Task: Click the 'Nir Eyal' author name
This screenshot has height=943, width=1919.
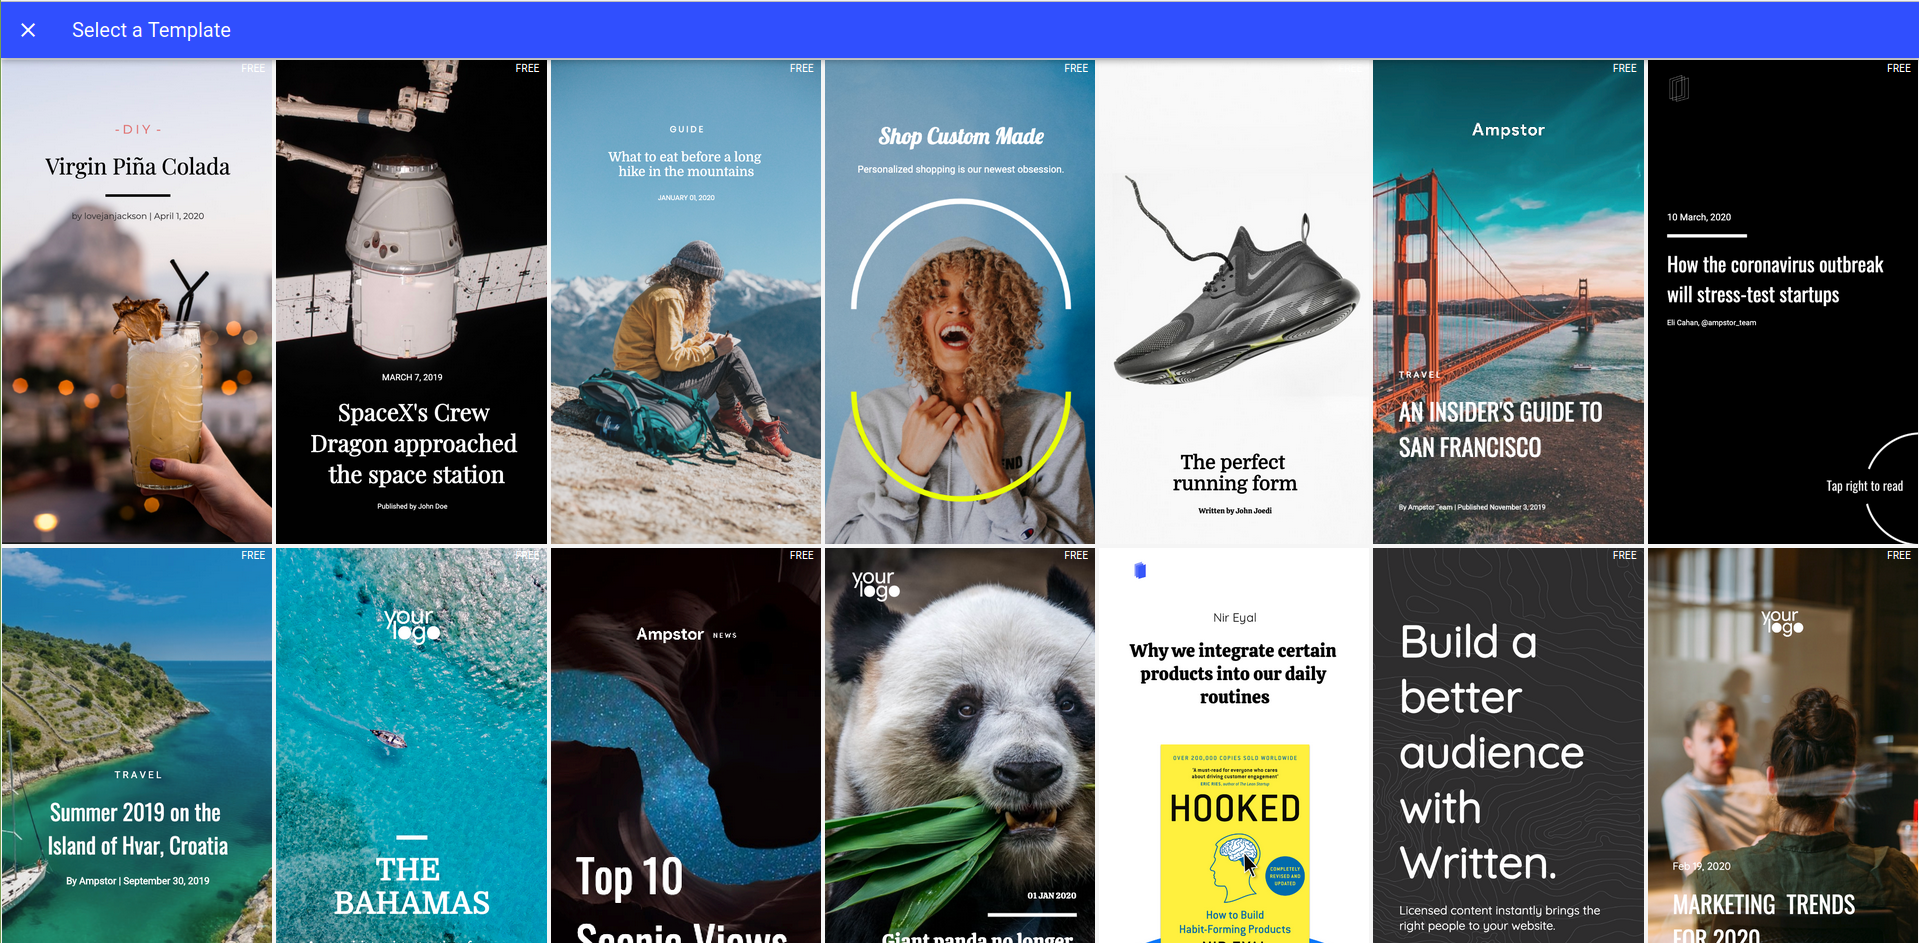Action: click(x=1235, y=617)
